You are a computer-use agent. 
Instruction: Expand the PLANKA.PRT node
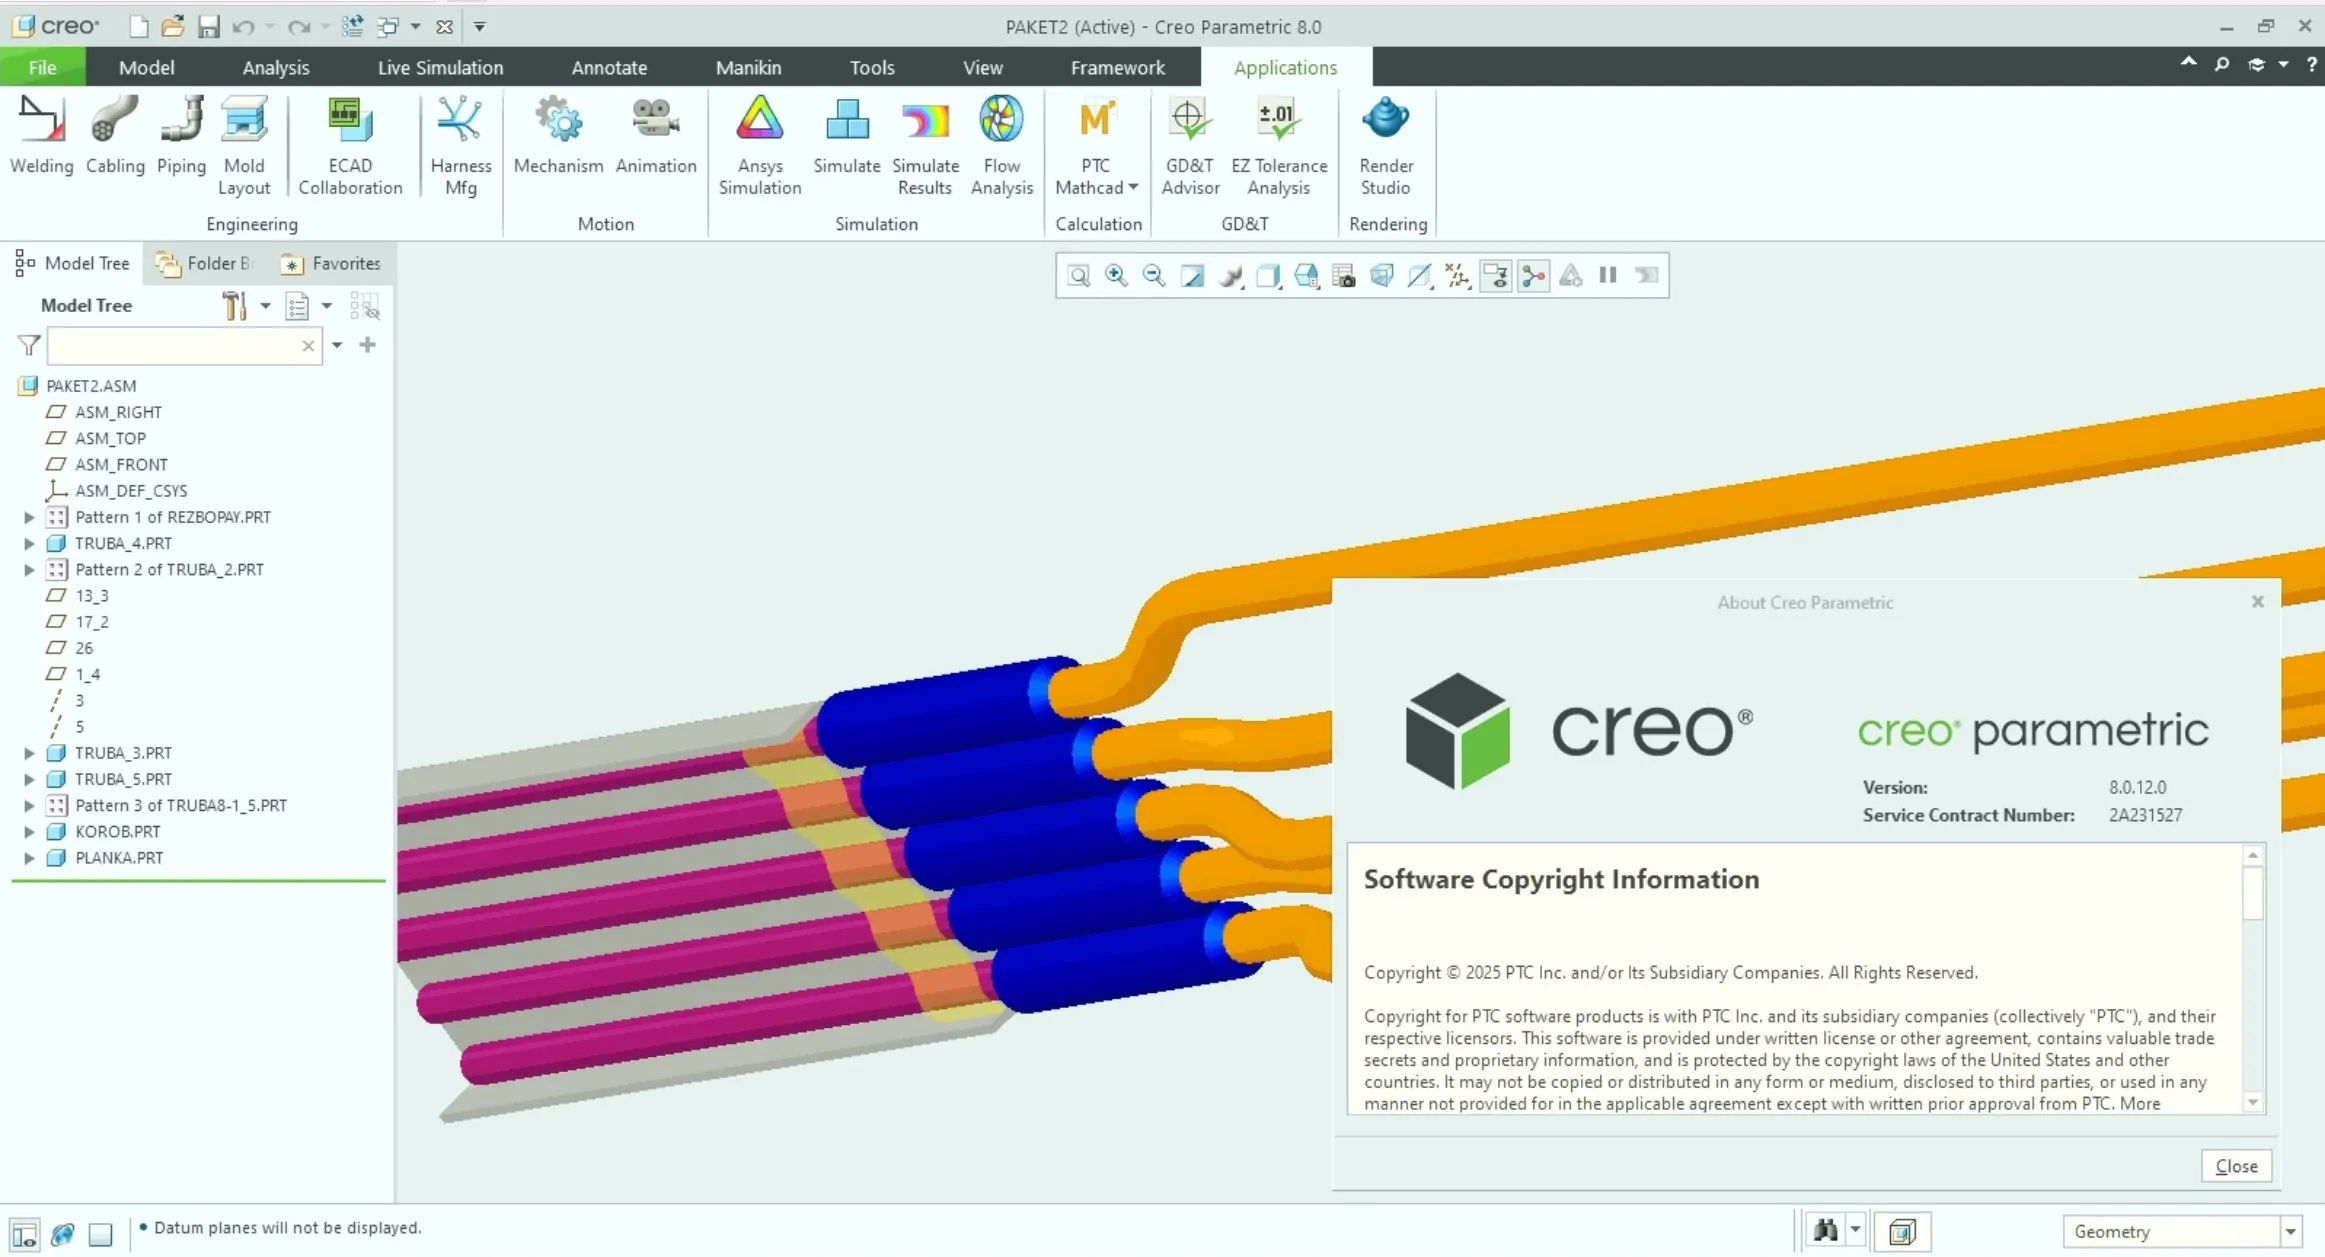point(29,857)
